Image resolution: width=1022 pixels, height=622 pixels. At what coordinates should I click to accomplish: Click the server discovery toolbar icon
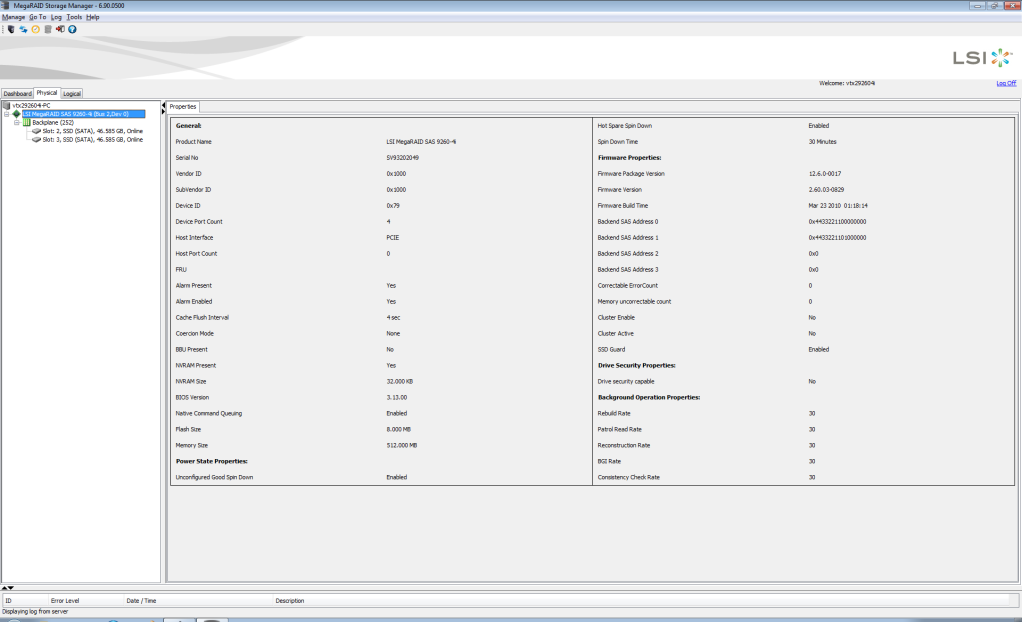pos(11,29)
